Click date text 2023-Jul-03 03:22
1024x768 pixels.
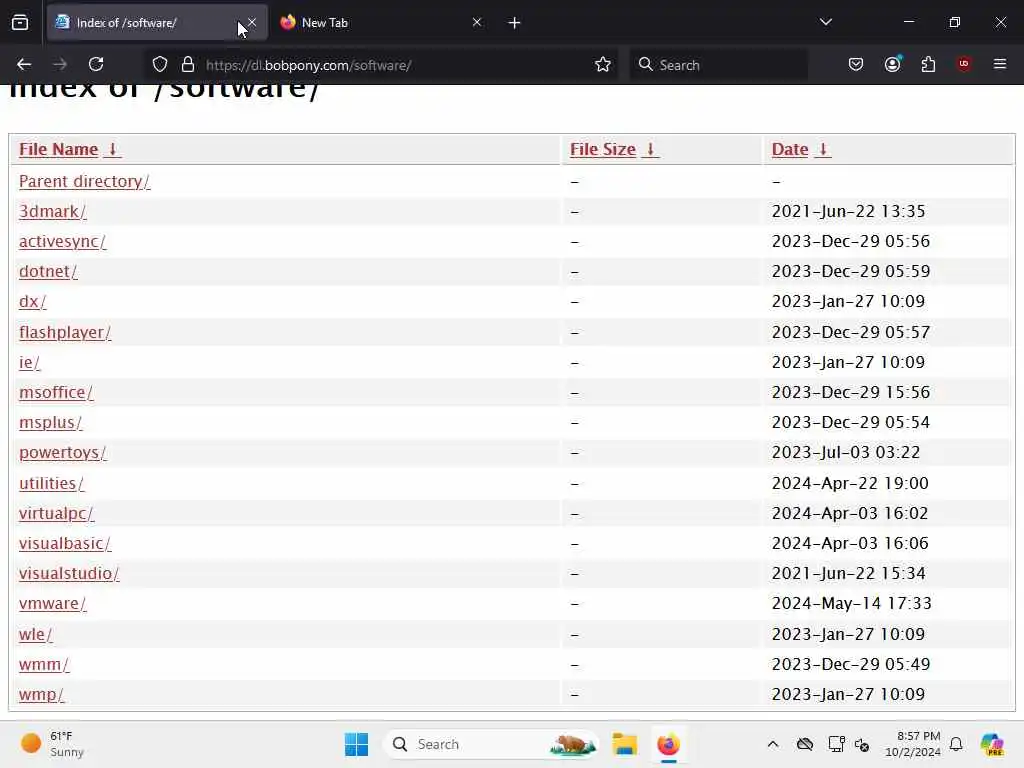pyautogui.click(x=846, y=453)
